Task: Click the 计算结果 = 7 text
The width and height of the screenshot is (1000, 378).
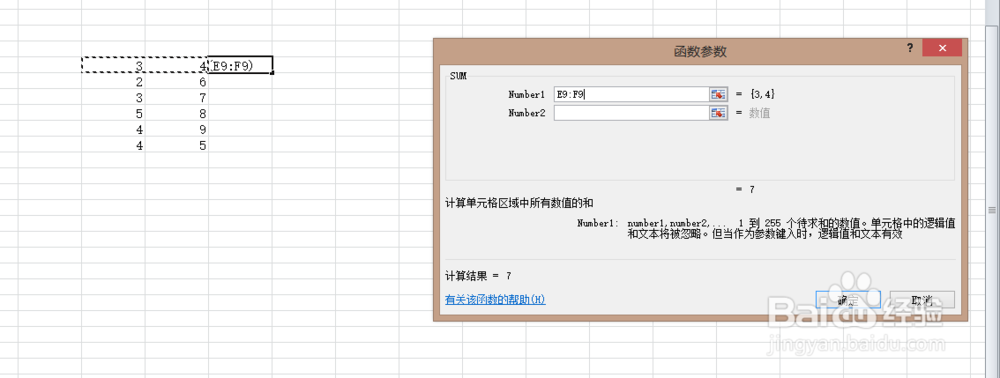Action: pos(478,275)
